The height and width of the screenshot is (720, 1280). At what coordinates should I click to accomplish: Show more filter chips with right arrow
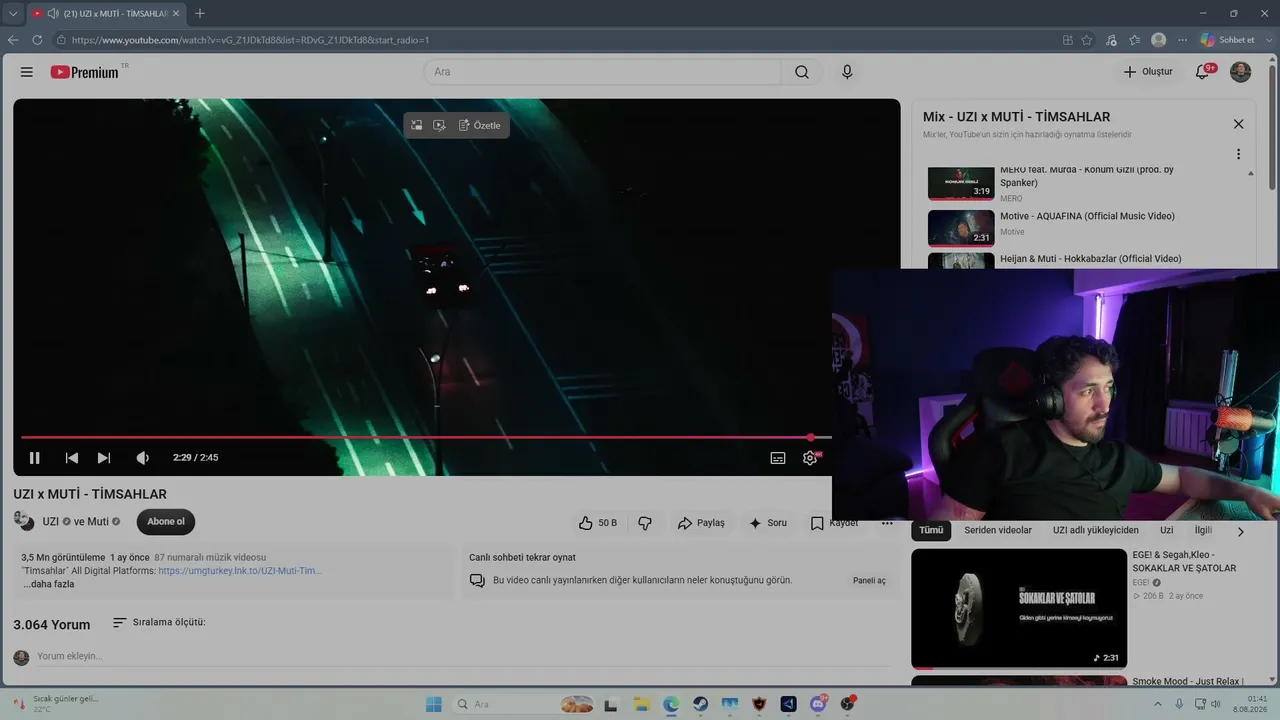coord(1241,532)
